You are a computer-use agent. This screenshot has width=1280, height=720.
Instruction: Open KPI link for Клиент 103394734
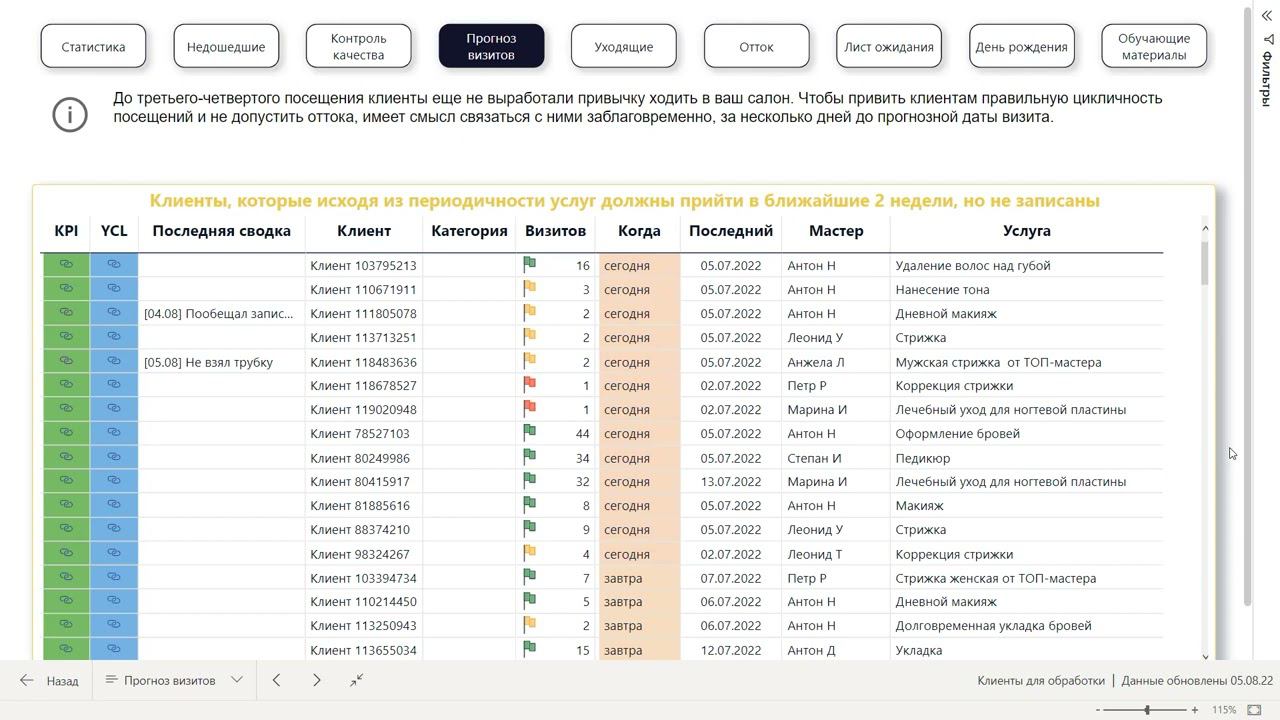click(66, 577)
